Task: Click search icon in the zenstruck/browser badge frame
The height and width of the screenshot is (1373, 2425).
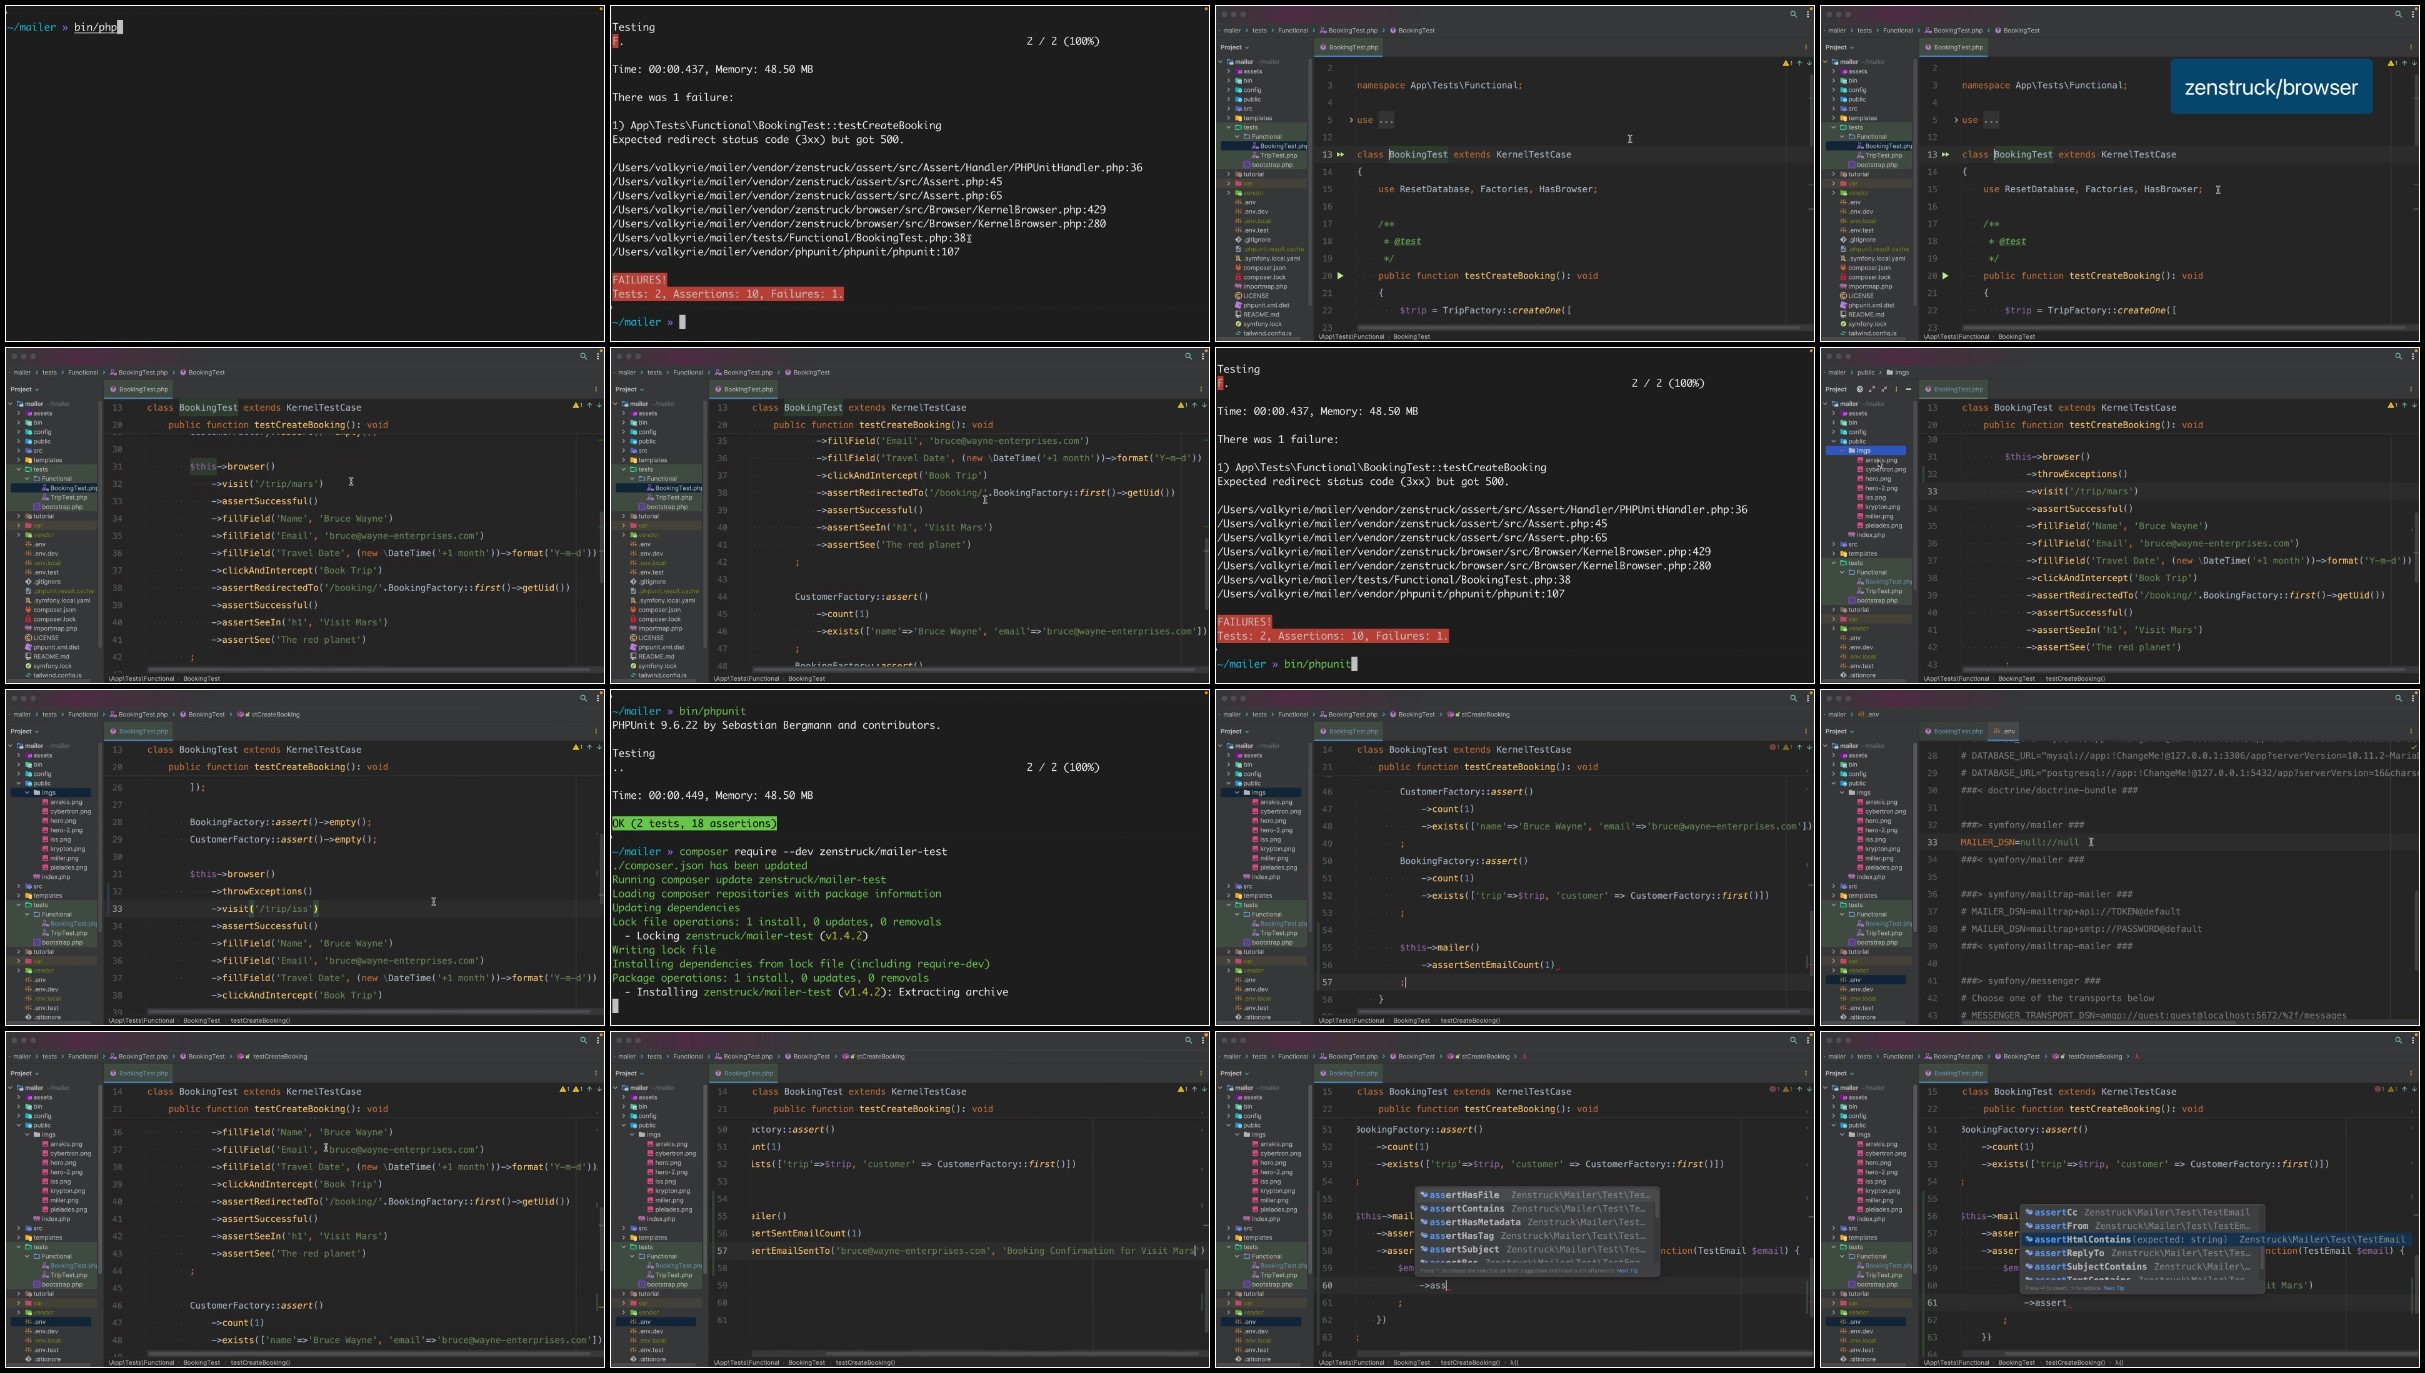Action: (x=2398, y=14)
